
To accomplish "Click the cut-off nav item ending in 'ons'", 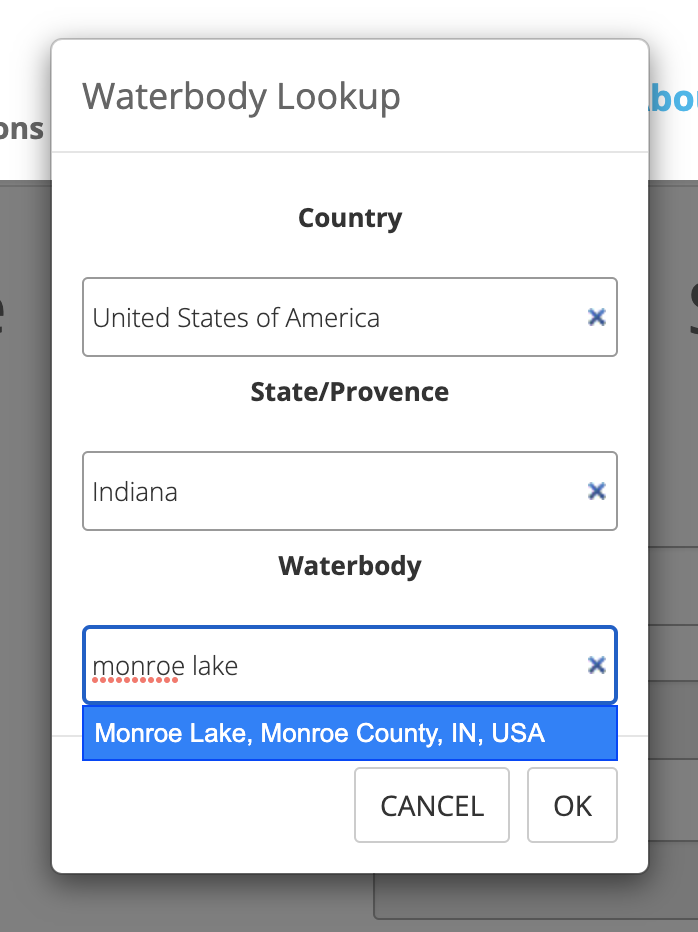I will 22,128.
